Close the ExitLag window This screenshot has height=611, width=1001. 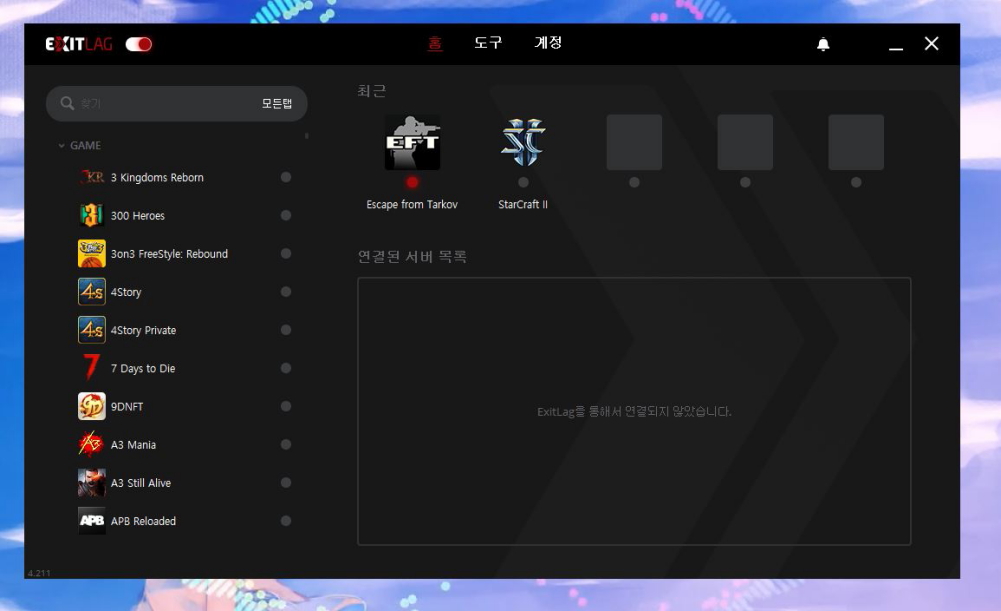pyautogui.click(x=931, y=43)
